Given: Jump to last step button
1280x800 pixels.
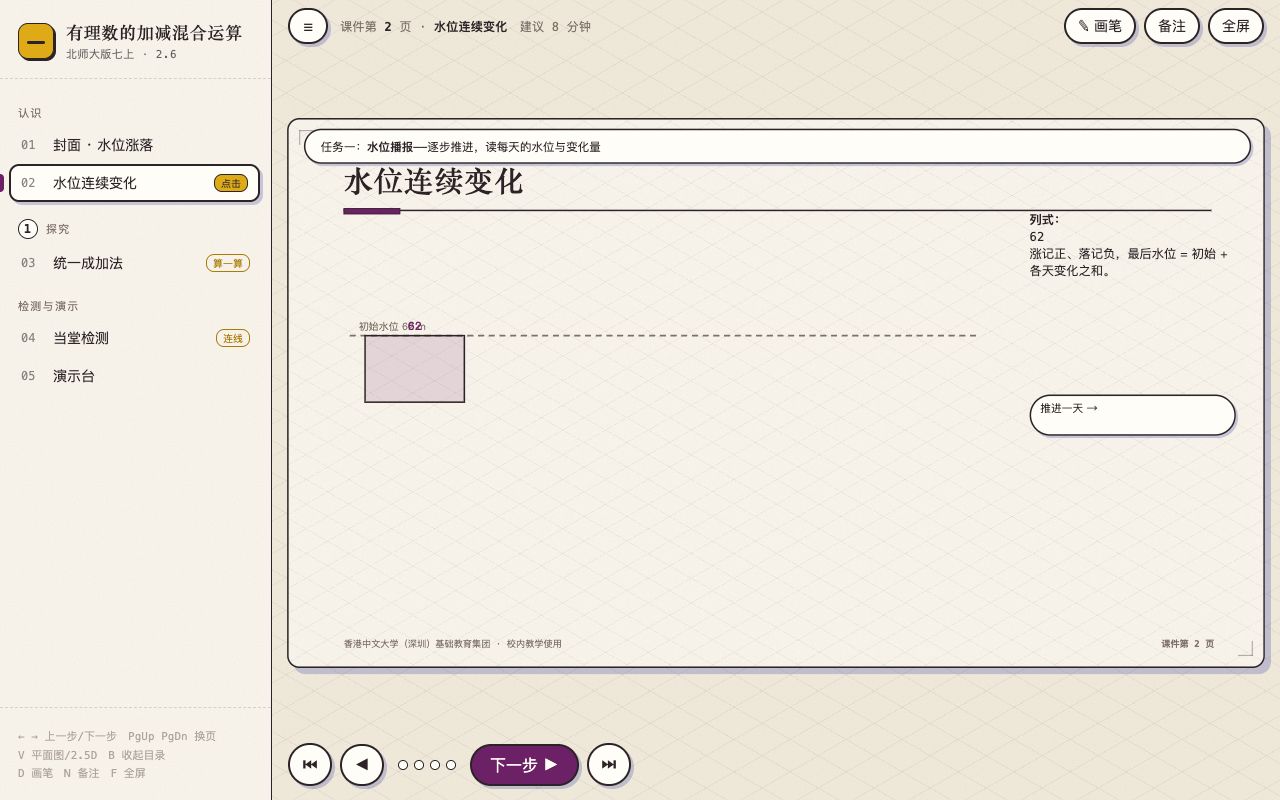Looking at the screenshot, I should pyautogui.click(x=609, y=765).
